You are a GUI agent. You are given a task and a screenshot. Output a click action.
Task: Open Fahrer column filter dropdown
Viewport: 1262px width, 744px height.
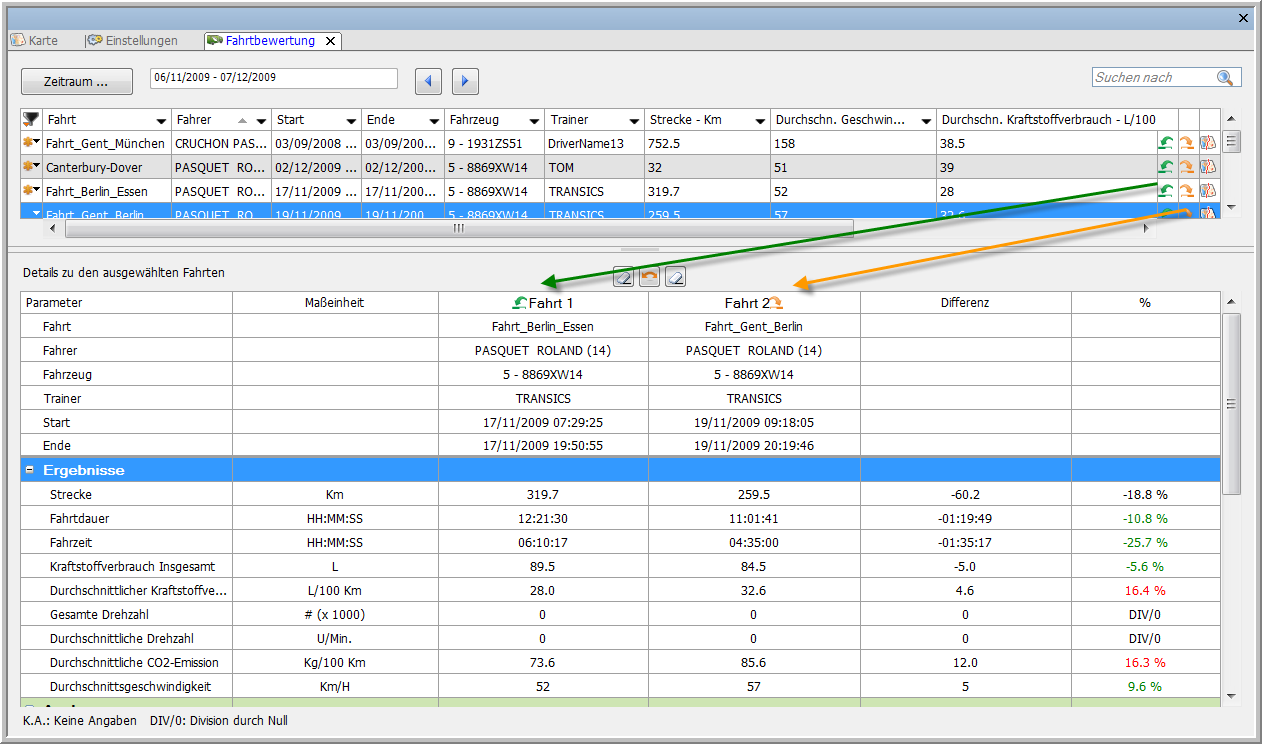click(262, 121)
